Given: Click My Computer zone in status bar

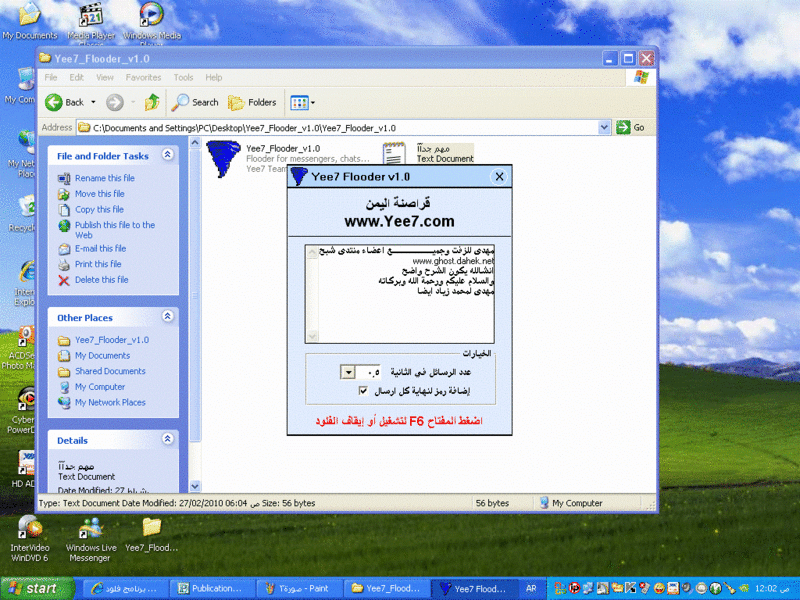Looking at the screenshot, I should (571, 503).
